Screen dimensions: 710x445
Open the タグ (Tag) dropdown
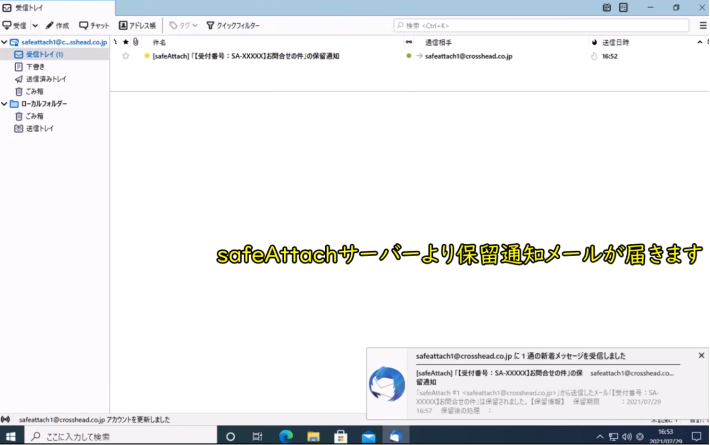[183, 25]
